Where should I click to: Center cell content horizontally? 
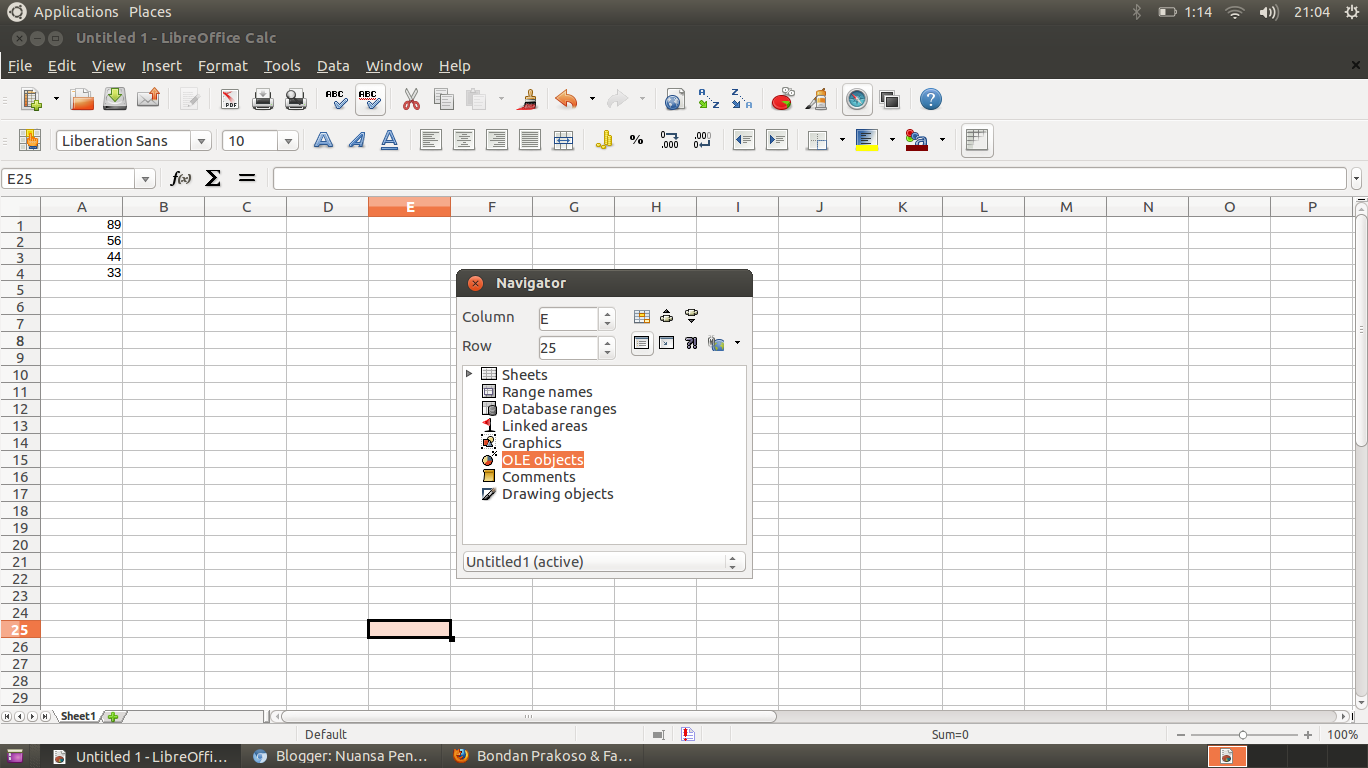coord(463,141)
